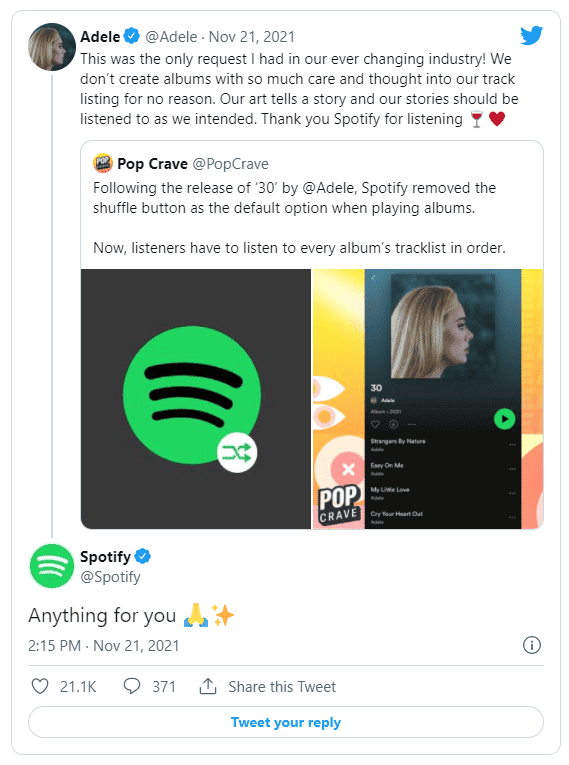
Task: Open the @PopCrave handle link
Action: tap(230, 164)
